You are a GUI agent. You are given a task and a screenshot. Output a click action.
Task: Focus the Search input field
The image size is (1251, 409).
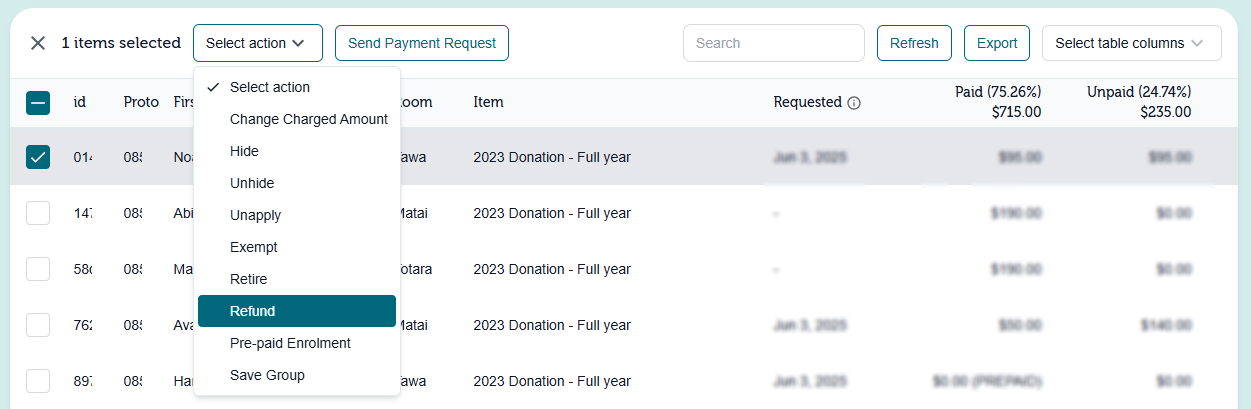point(773,43)
